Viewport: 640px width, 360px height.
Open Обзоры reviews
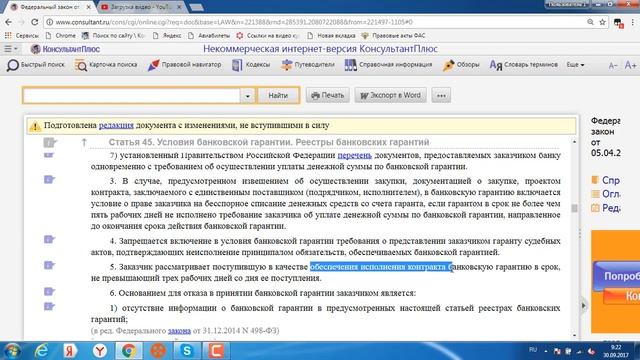pos(461,64)
